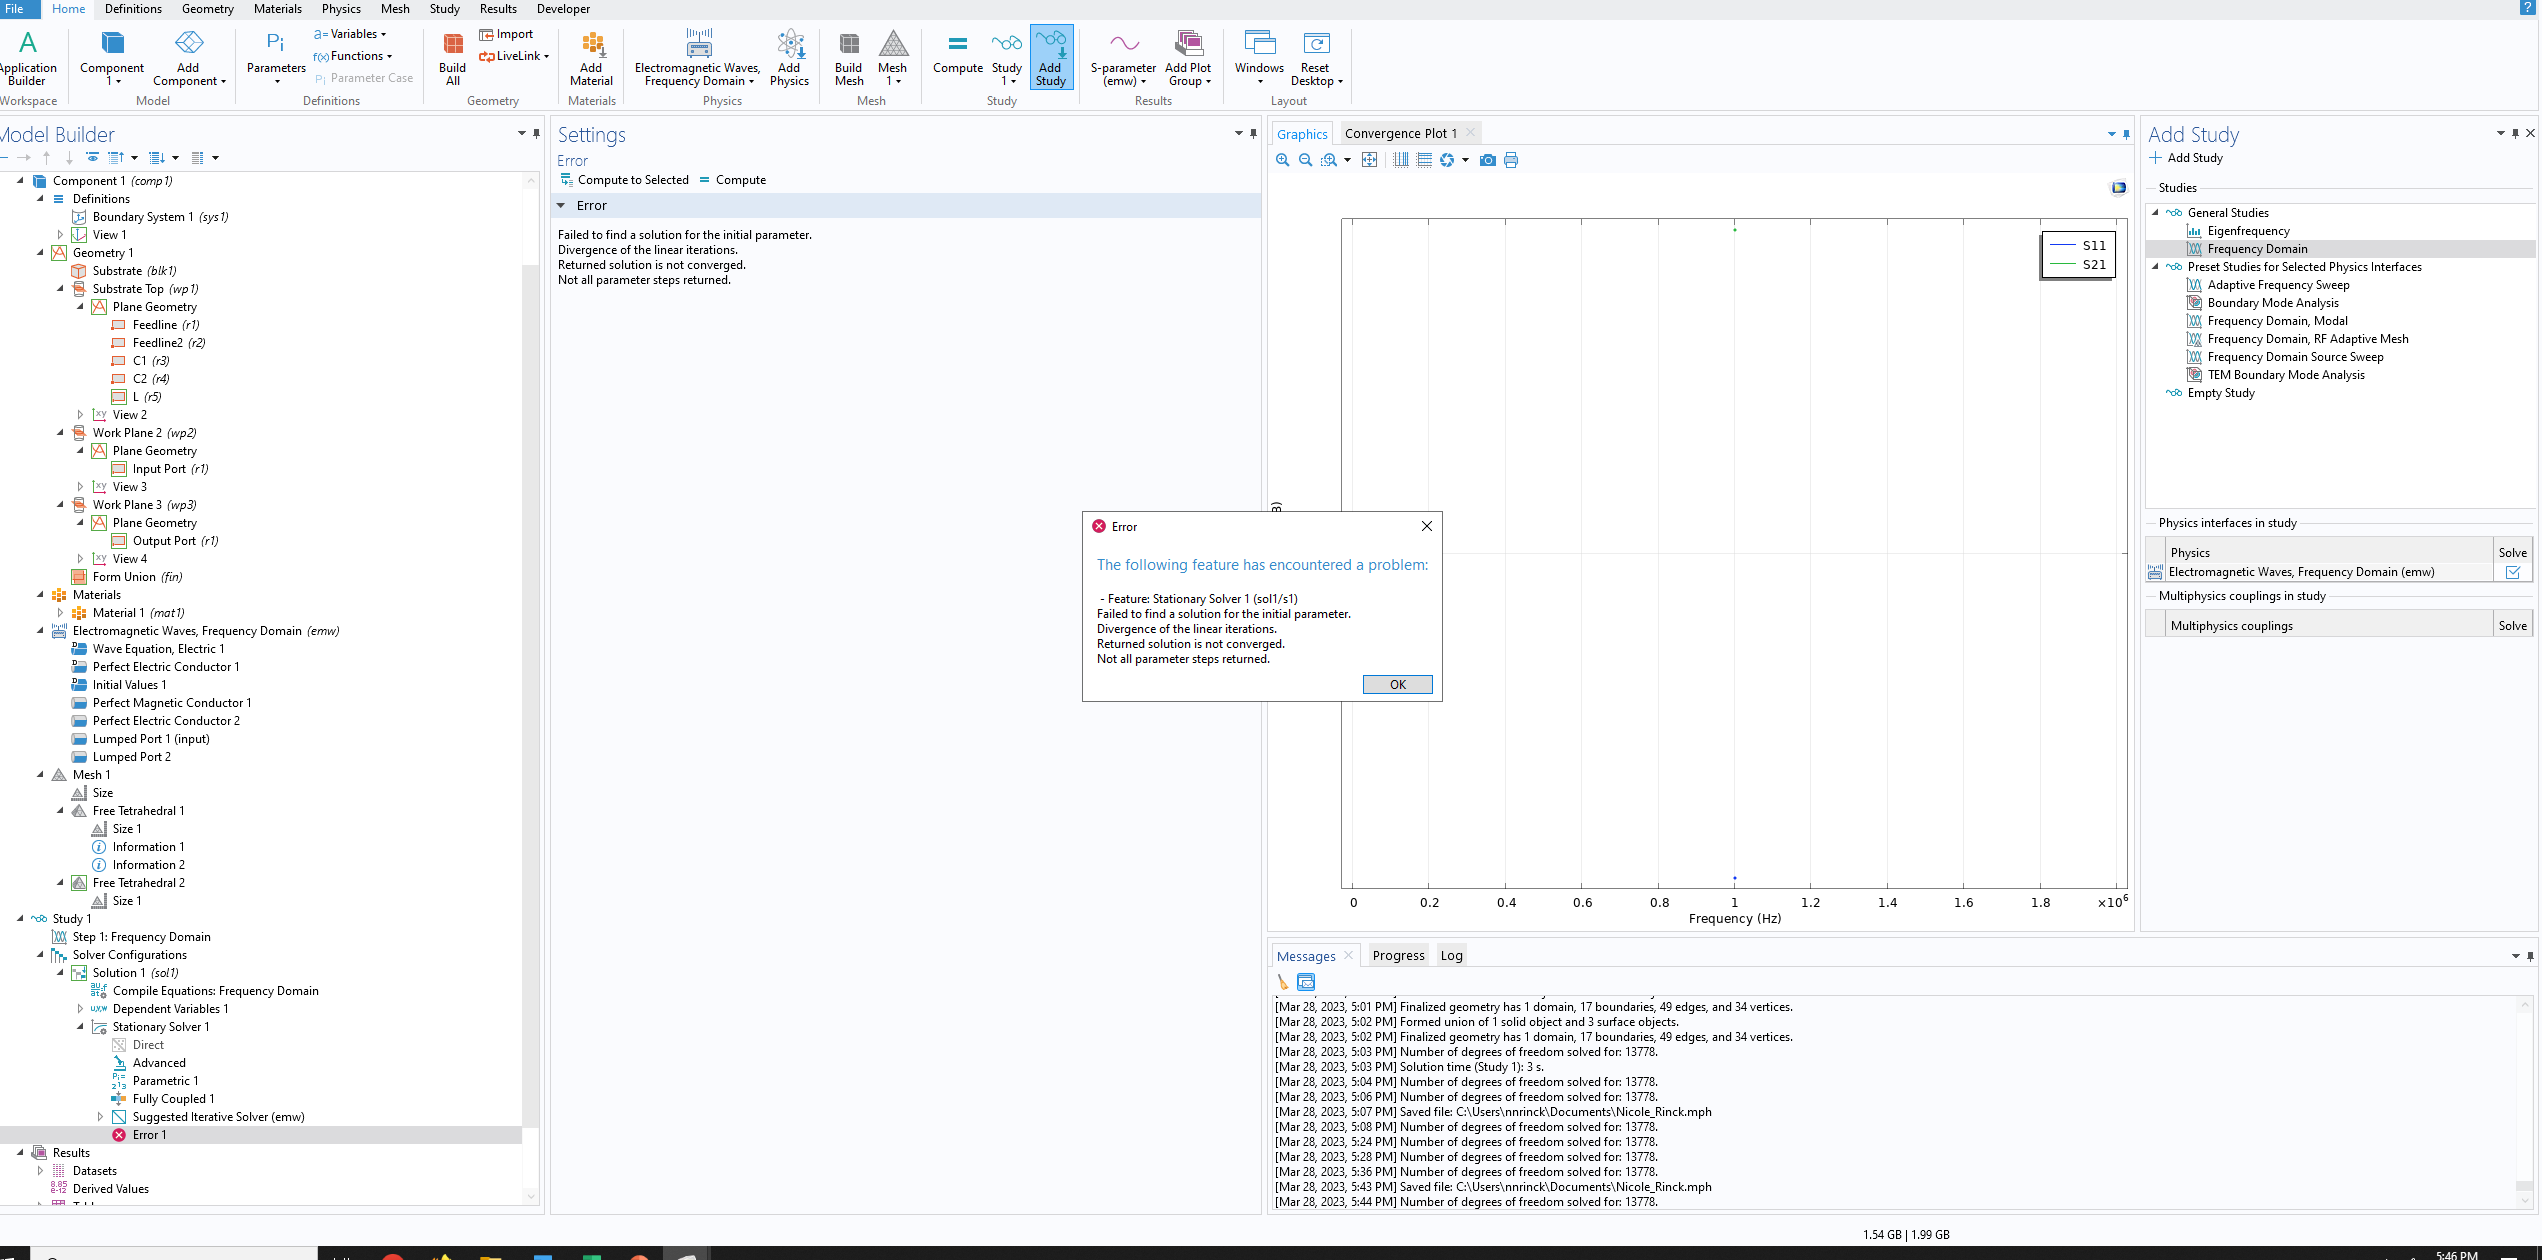Collapse the Geometry 1 tree node
Image resolution: width=2542 pixels, height=1260 pixels.
41,253
